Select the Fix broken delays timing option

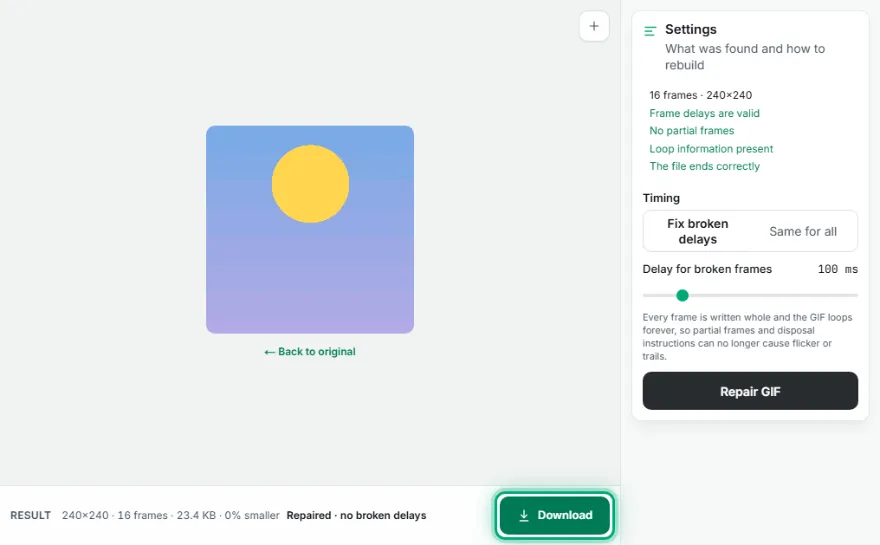(x=697, y=231)
